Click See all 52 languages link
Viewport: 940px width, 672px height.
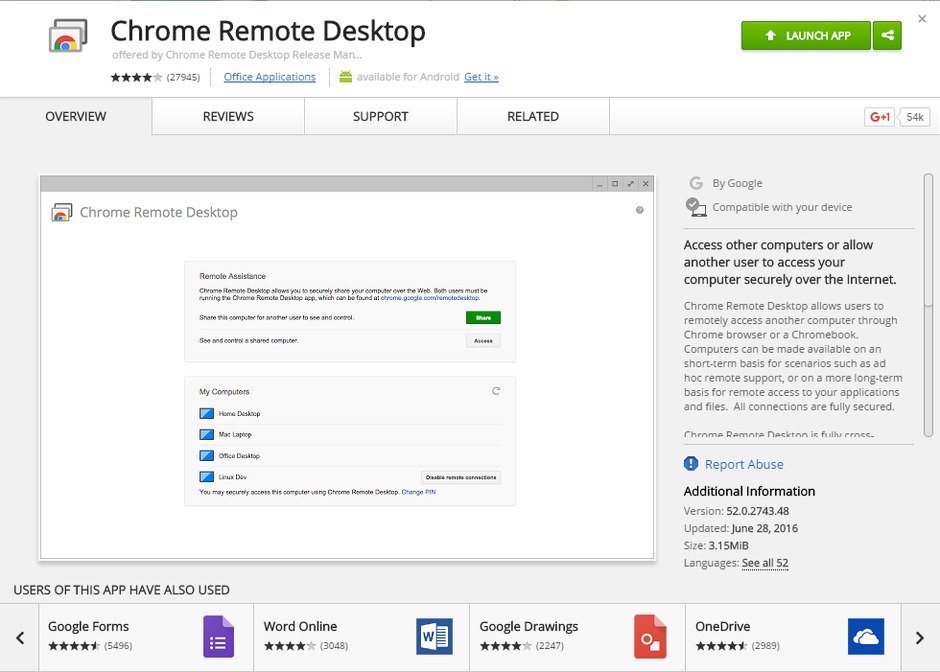coord(765,563)
